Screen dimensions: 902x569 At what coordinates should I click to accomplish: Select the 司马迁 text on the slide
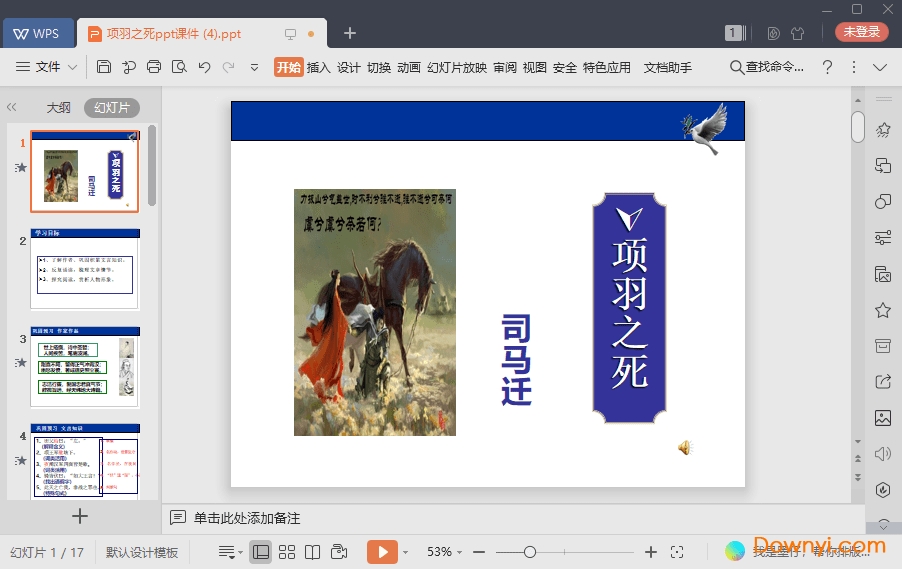[x=516, y=360]
